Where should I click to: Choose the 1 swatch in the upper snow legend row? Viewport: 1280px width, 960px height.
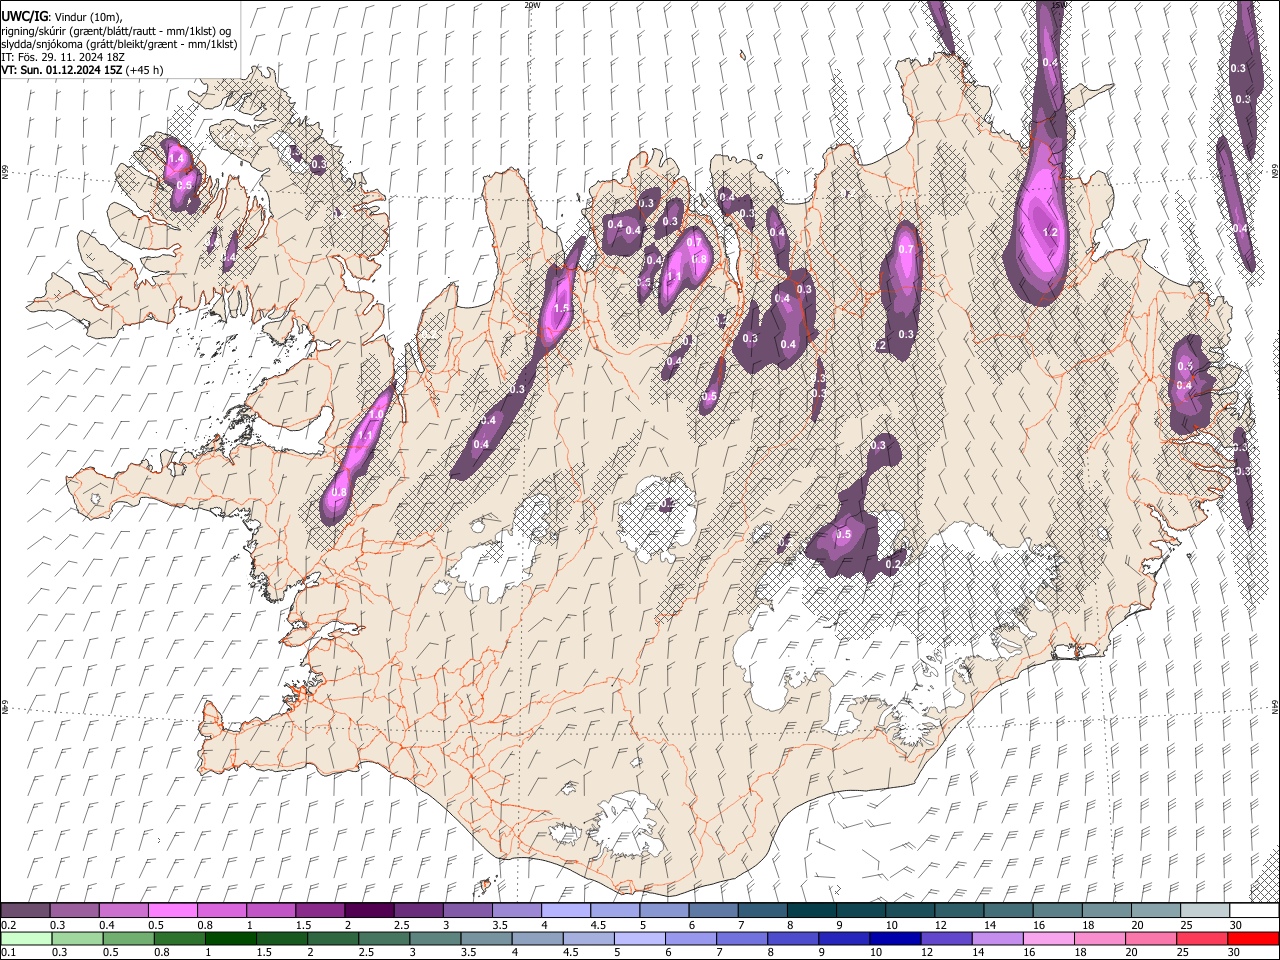pos(271,911)
